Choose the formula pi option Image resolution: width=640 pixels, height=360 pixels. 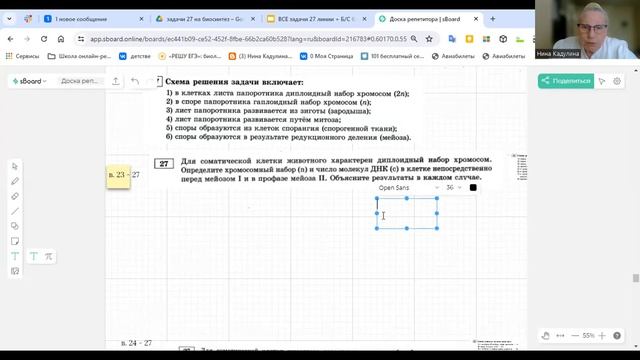click(49, 256)
